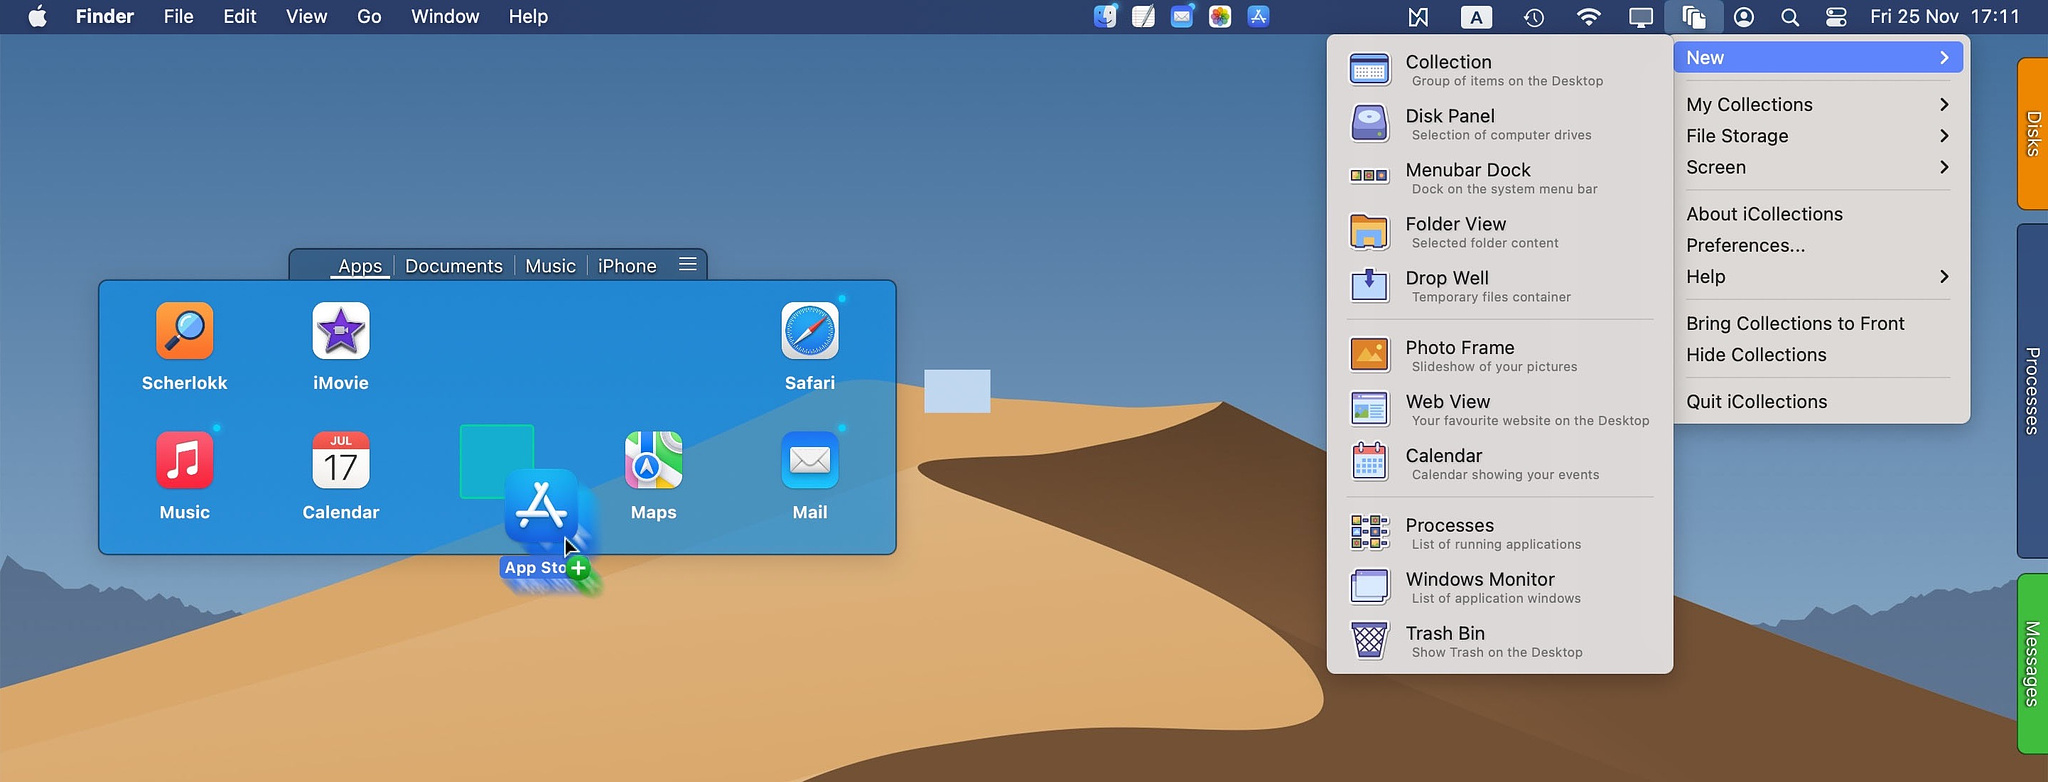Screen dimensions: 2048x782
Task: Add a Menubar Dock
Action: pyautogui.click(x=1500, y=178)
